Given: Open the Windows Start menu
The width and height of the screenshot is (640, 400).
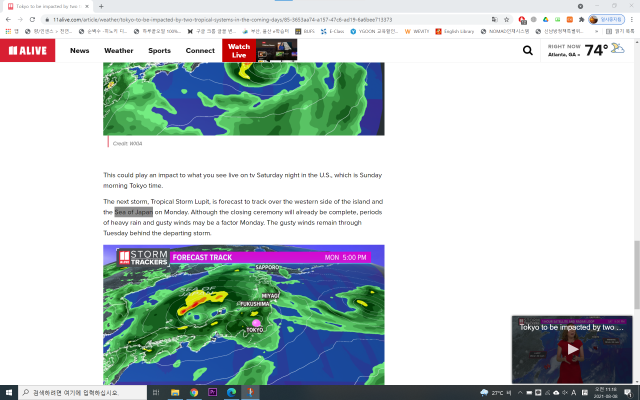Looking at the screenshot, I should click(9, 392).
